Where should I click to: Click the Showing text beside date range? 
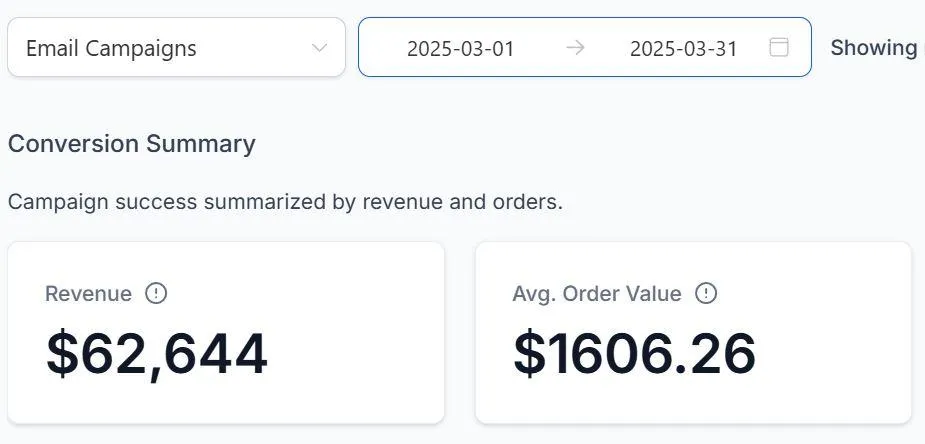click(x=874, y=48)
